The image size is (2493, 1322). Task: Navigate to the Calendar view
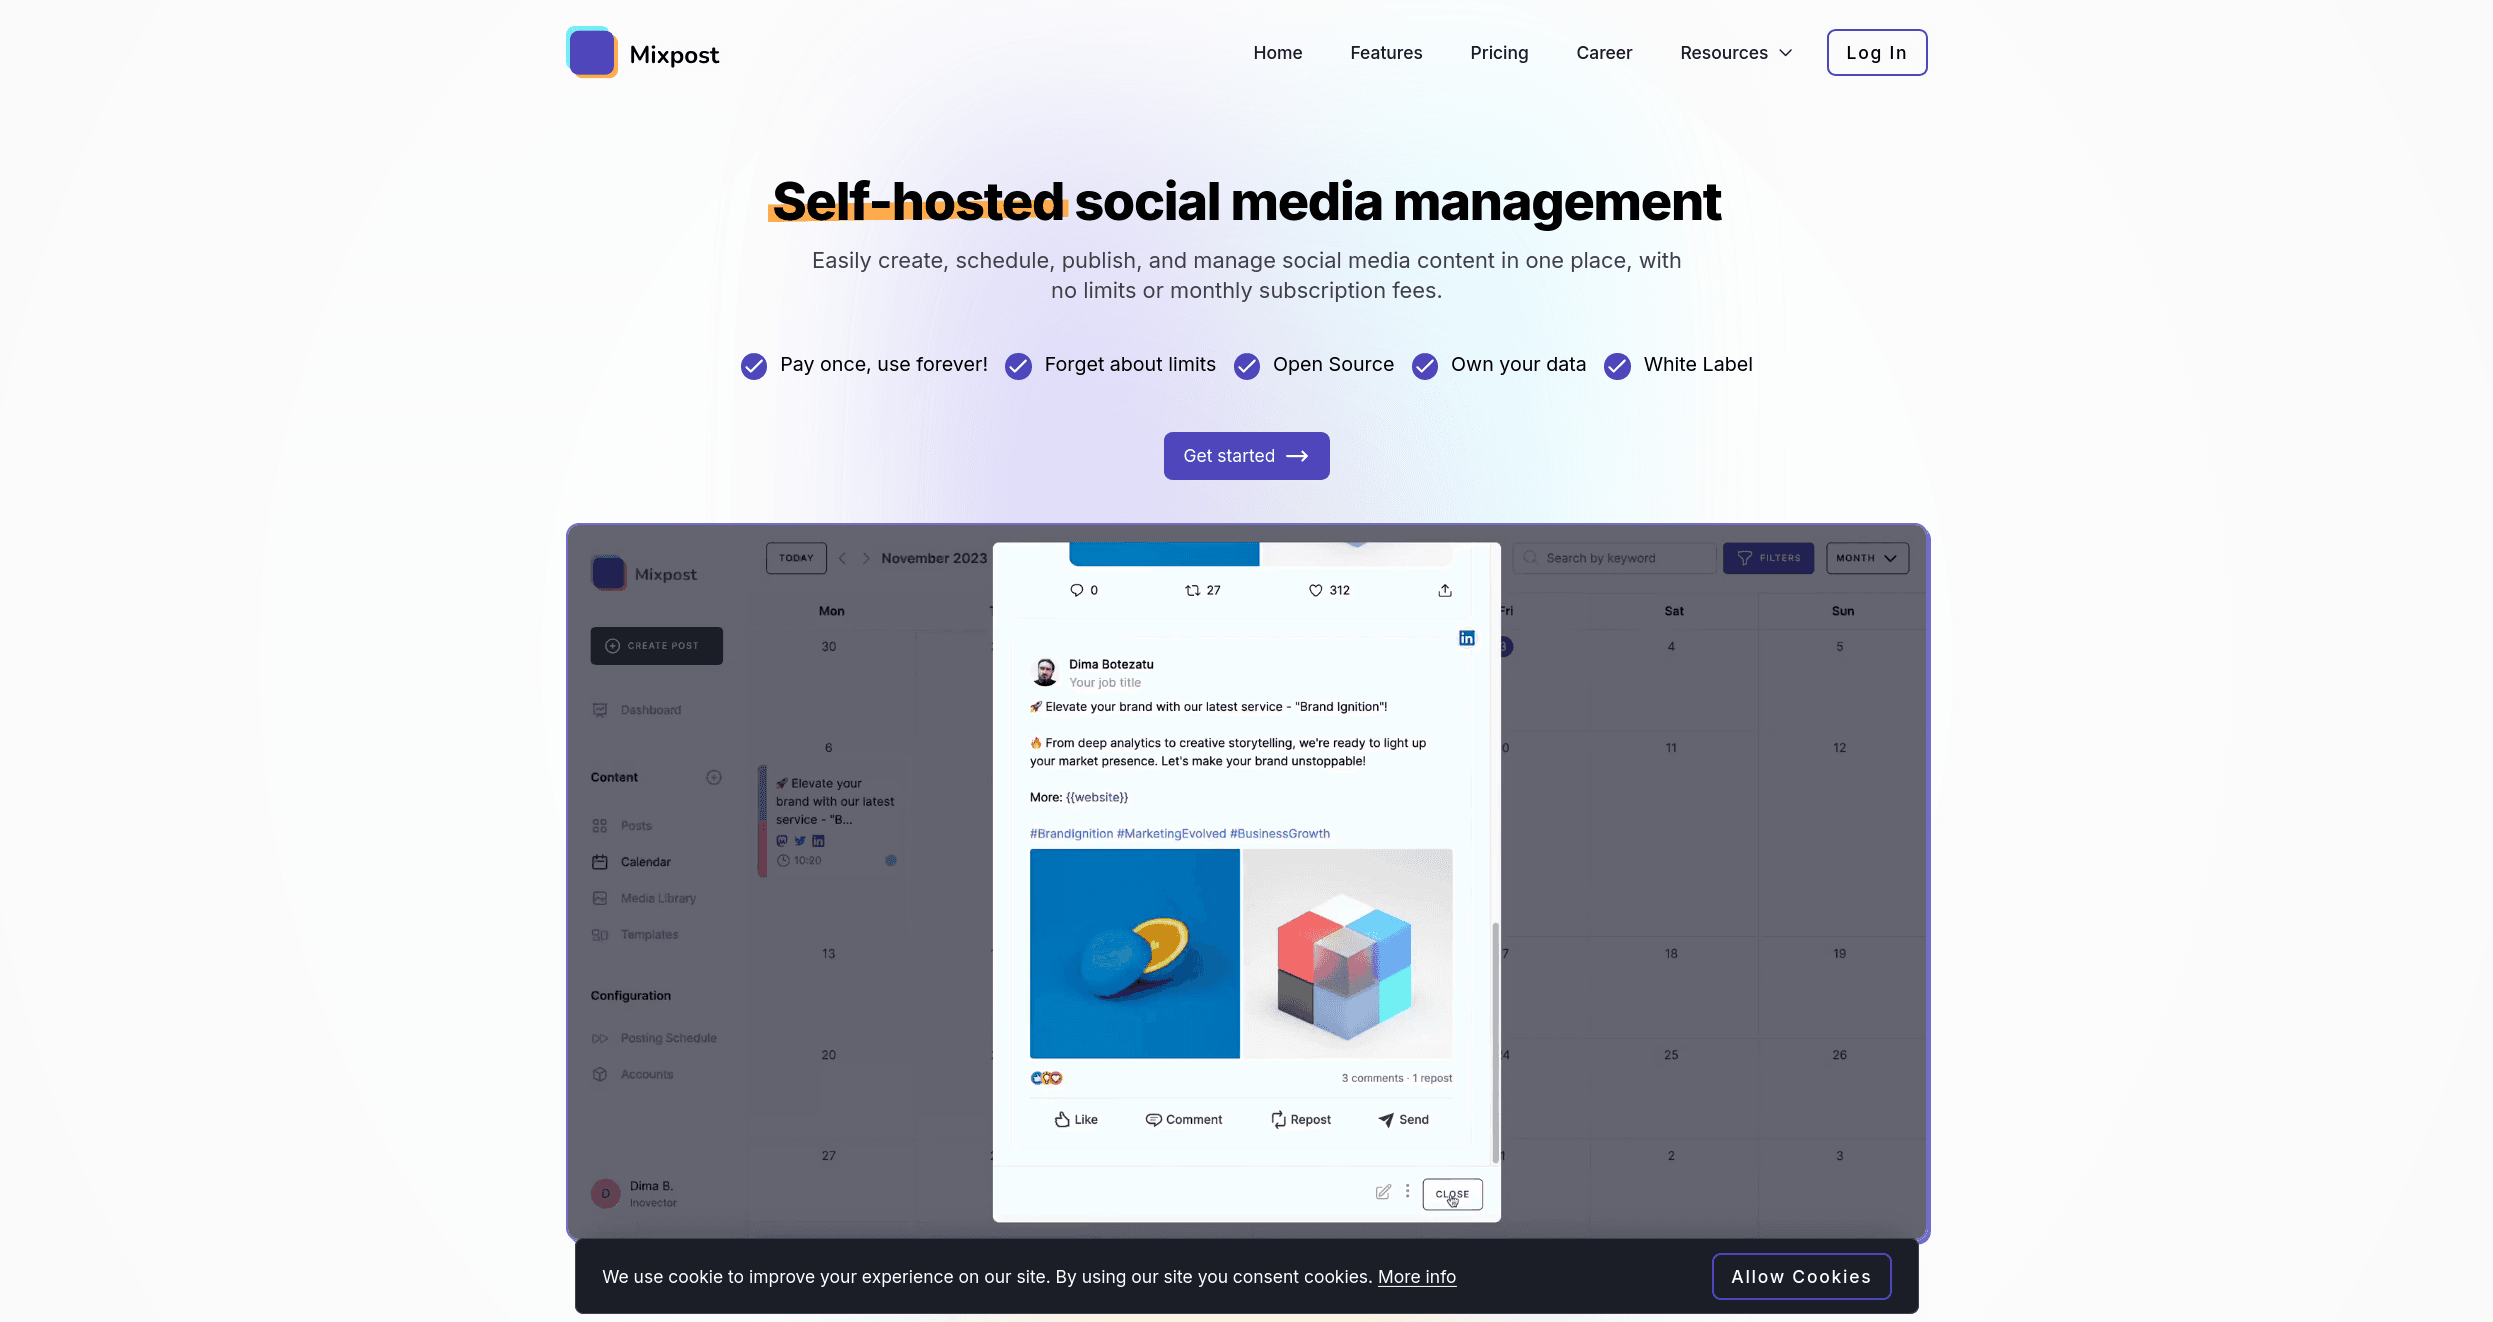645,860
